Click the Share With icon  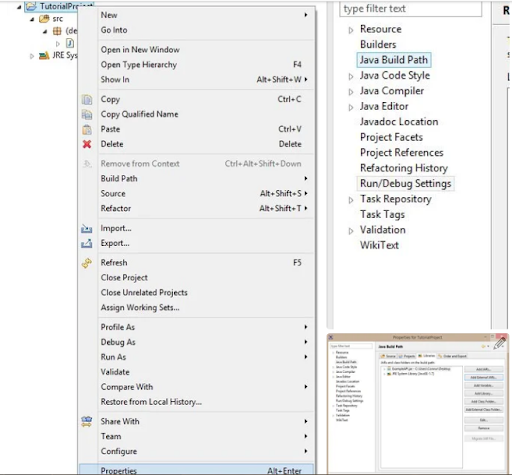[x=87, y=422]
